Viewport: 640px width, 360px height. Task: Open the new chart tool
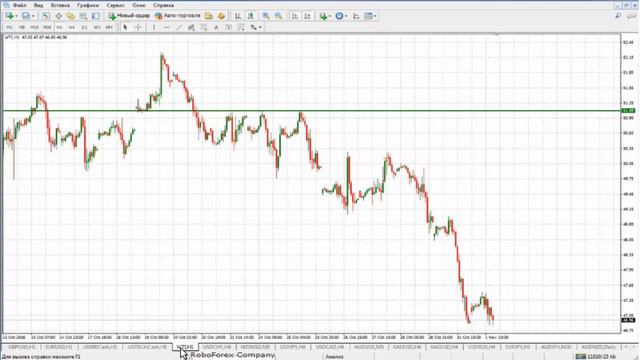point(10,16)
